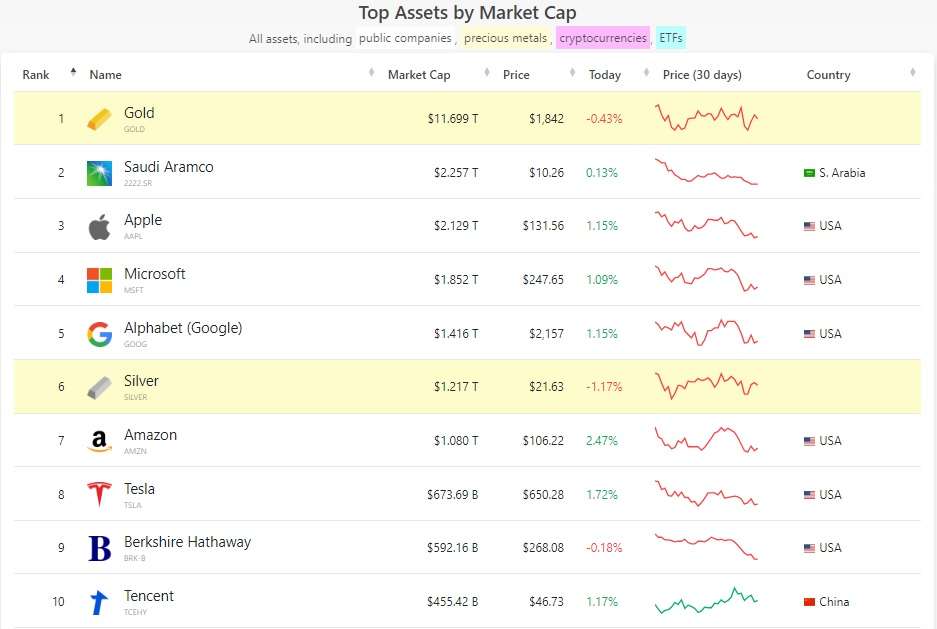Click the Silver bar icon
The image size is (937, 629).
tap(100, 388)
